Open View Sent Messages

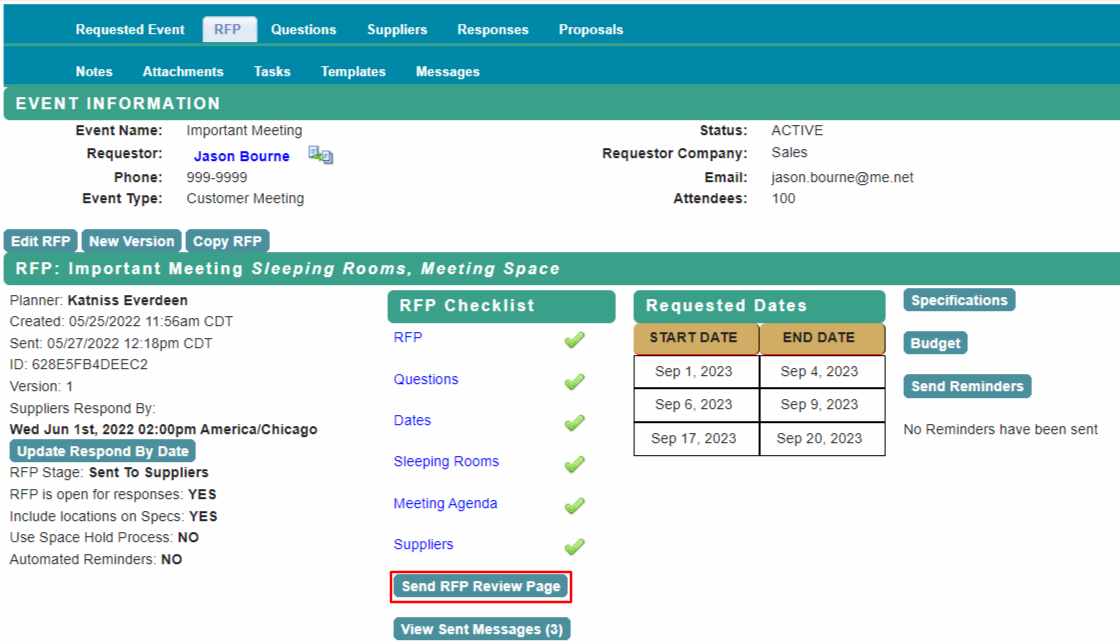(x=481, y=628)
